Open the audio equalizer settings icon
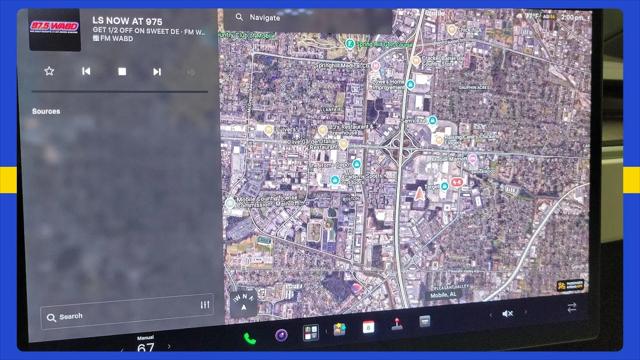Viewport: 640px width, 360px height. 204,305
